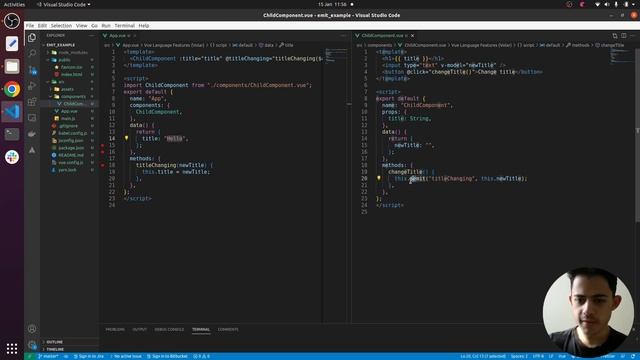
Task: Launch Google Chrome from the dock
Action: 12,89
